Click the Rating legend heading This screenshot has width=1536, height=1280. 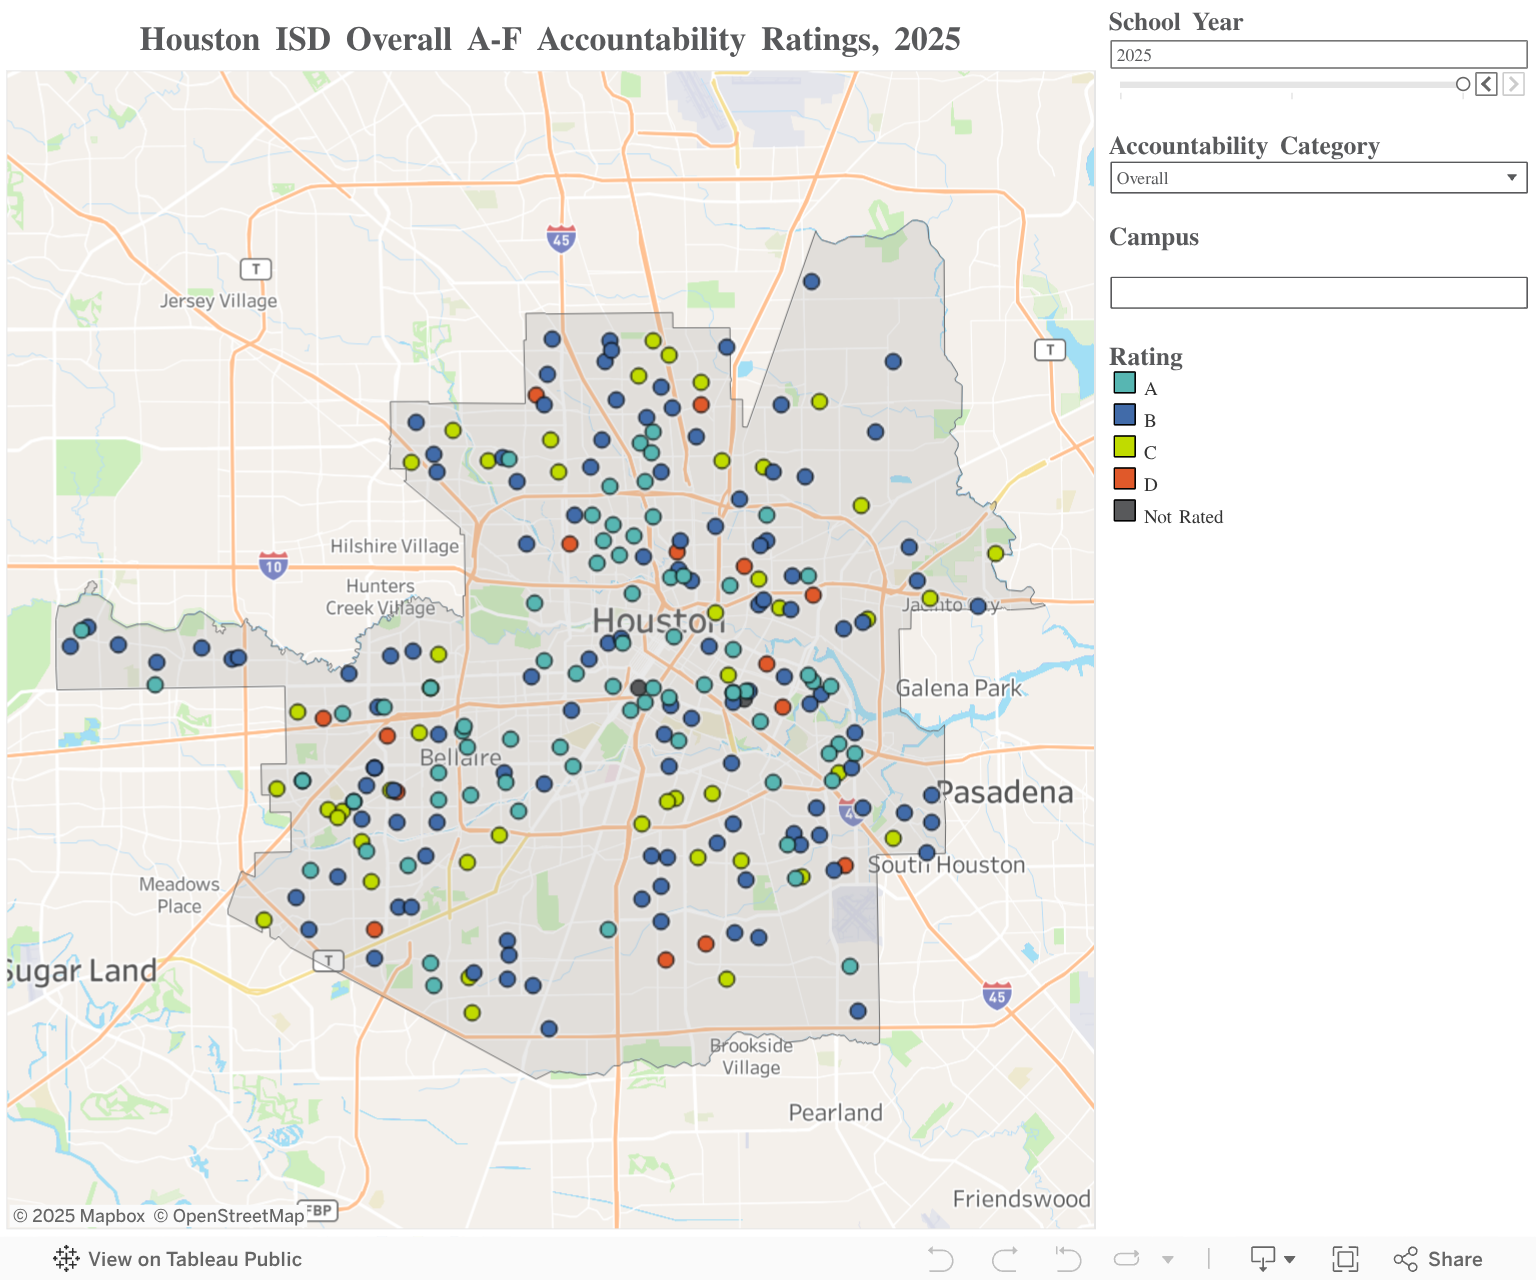[1146, 357]
